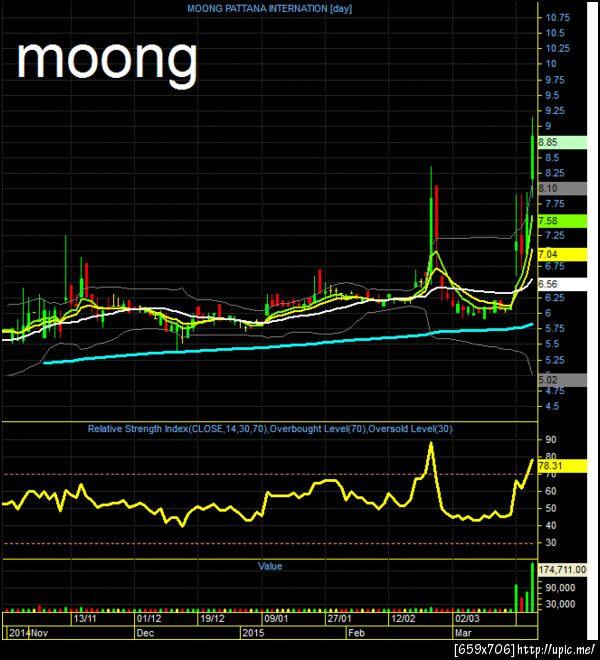This screenshot has width=600, height=660.
Task: Click the 4.5 price axis tick
Action: point(552,407)
